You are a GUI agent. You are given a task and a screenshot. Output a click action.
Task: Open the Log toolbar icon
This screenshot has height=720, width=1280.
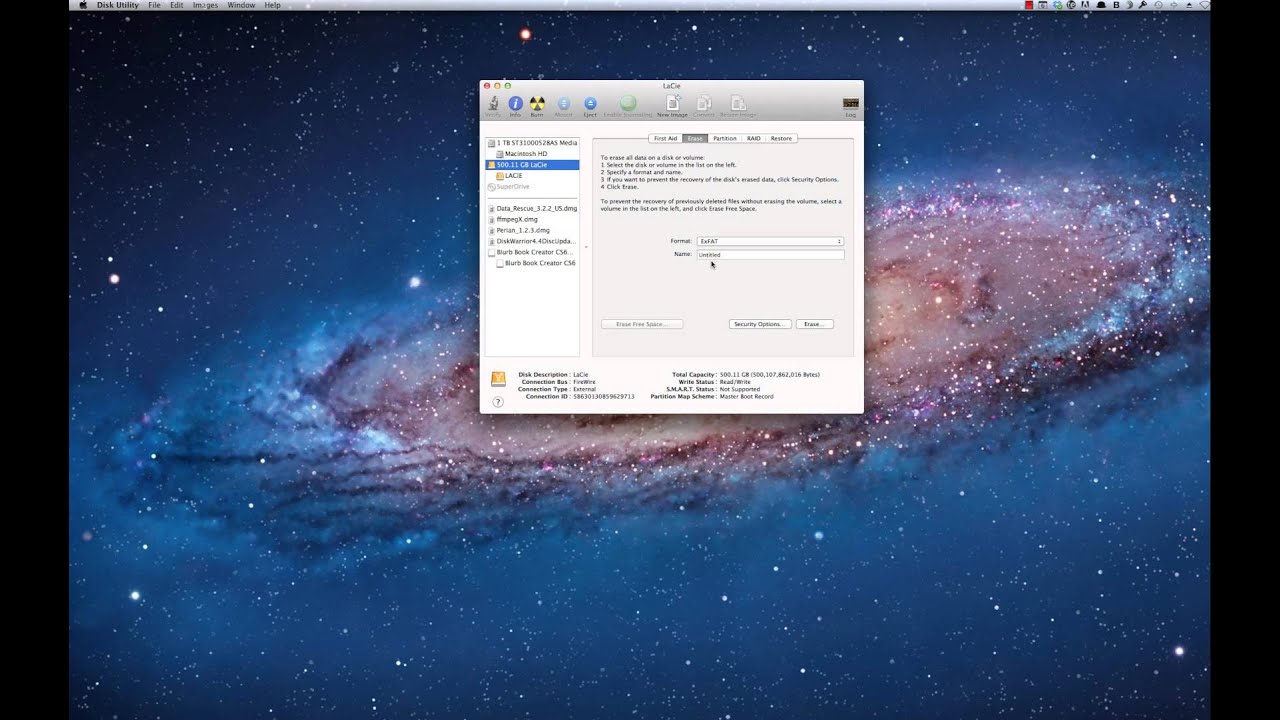click(851, 103)
